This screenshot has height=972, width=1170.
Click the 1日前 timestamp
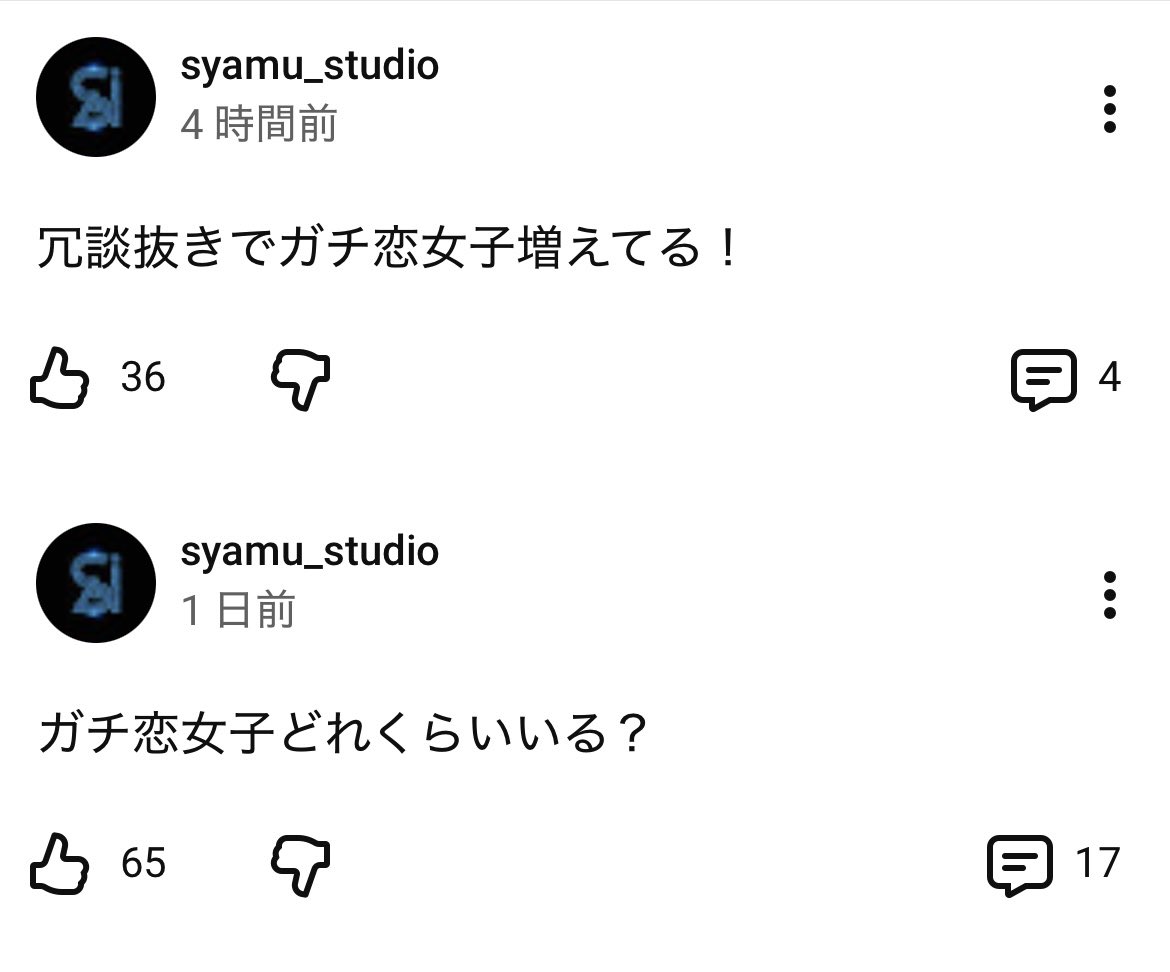238,611
